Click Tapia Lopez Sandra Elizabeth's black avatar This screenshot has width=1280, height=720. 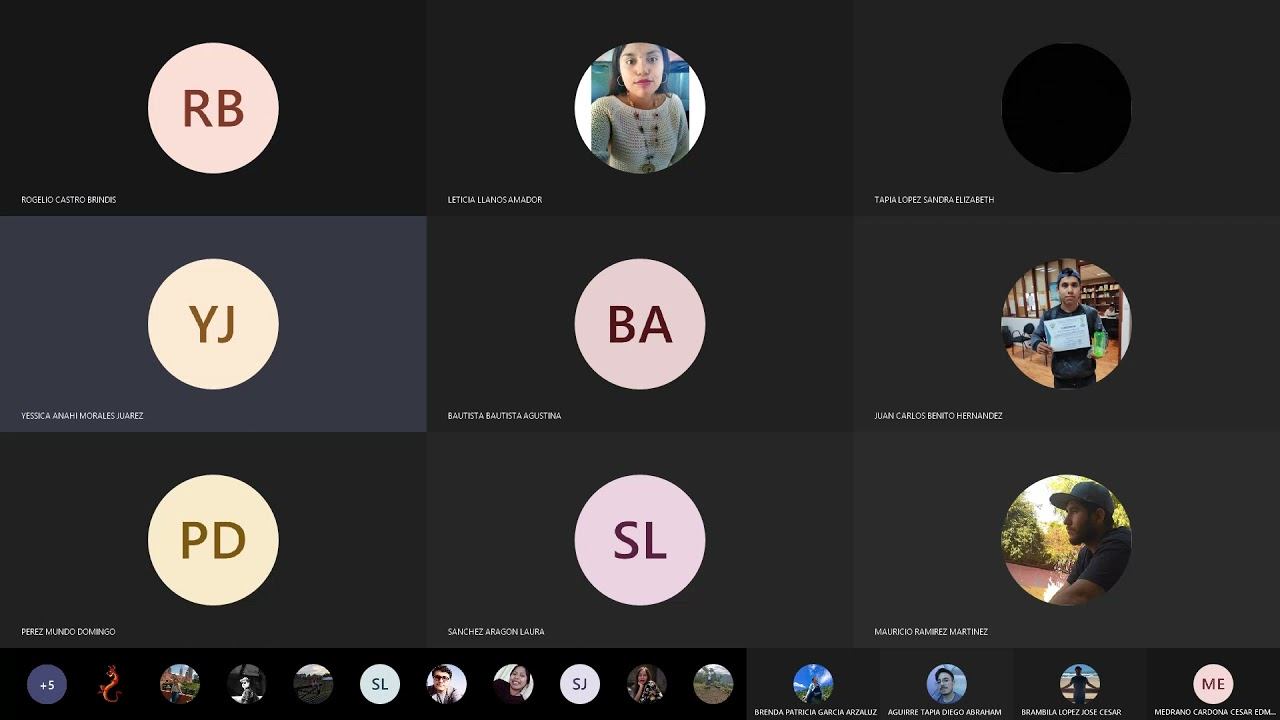click(x=1066, y=108)
